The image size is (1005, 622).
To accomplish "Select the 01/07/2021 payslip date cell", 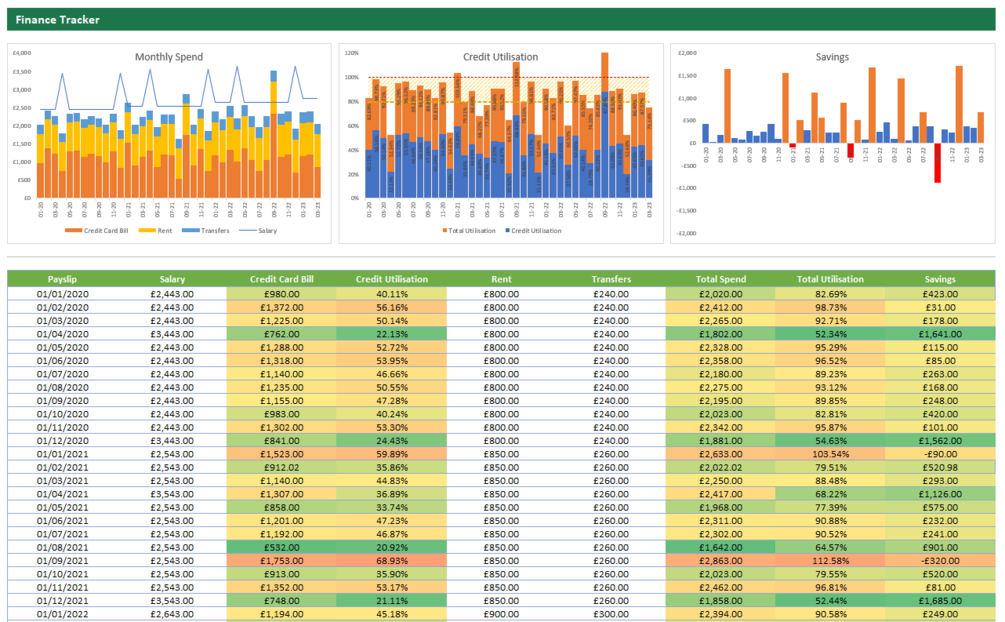I will [x=62, y=534].
